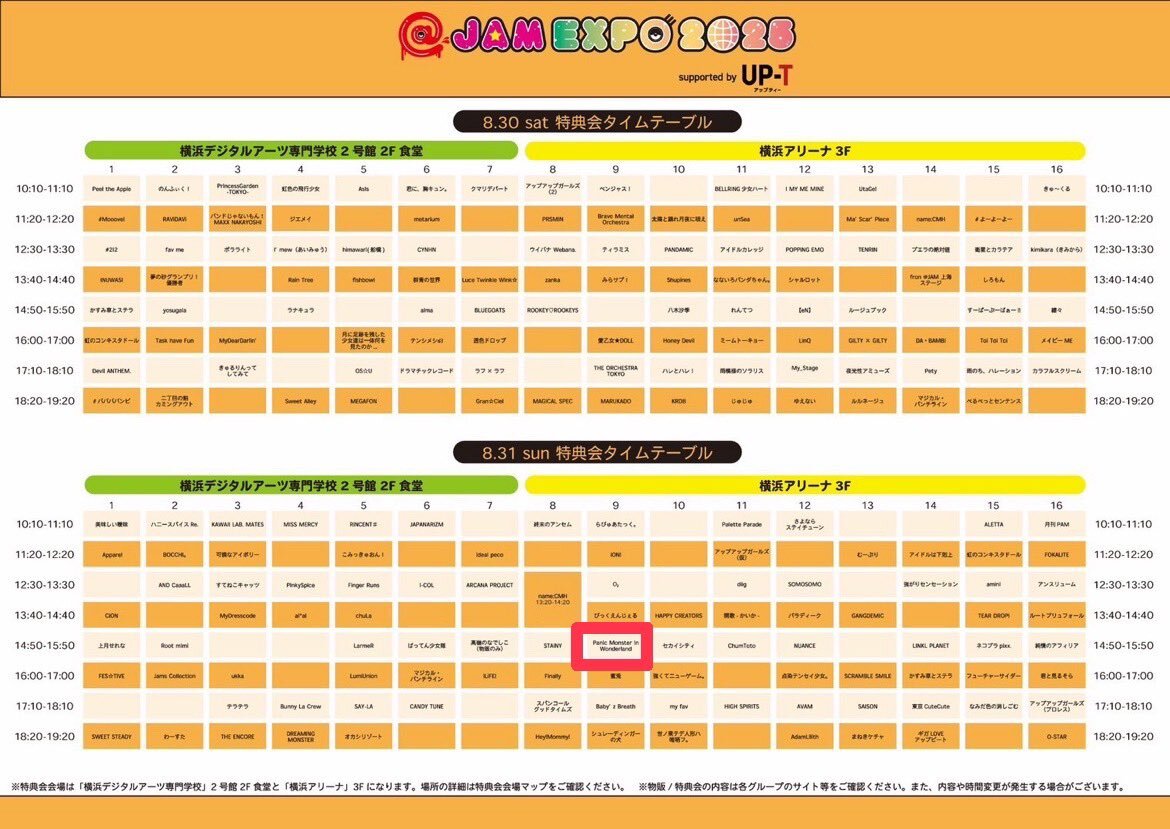This screenshot has height=829, width=1170.
Task: Click the MyDearDarlin' cell
Action: click(x=237, y=340)
